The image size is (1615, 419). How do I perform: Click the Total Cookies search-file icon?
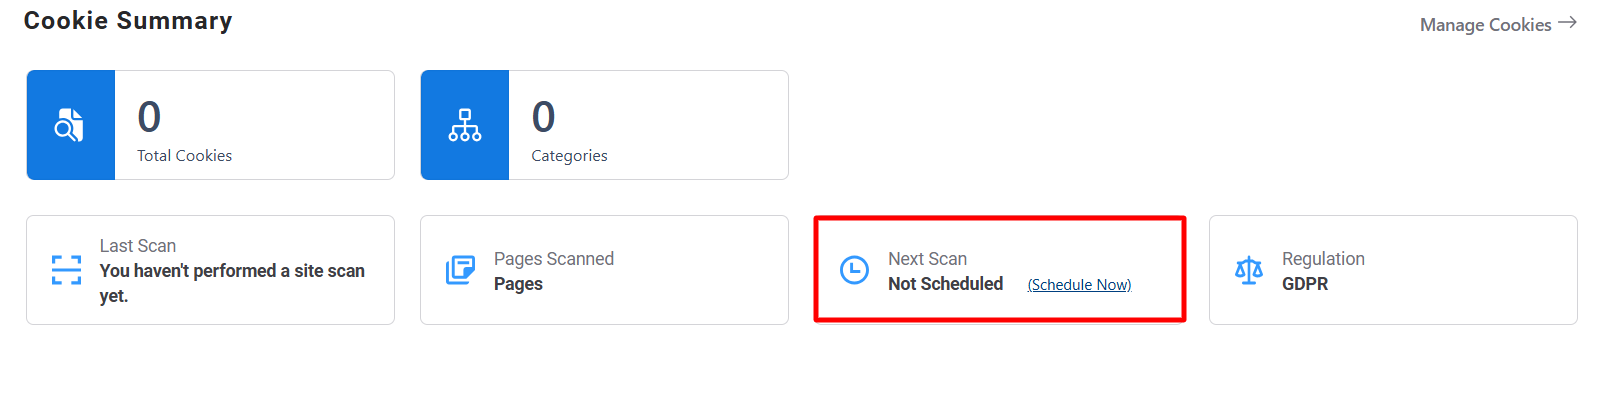click(69, 125)
